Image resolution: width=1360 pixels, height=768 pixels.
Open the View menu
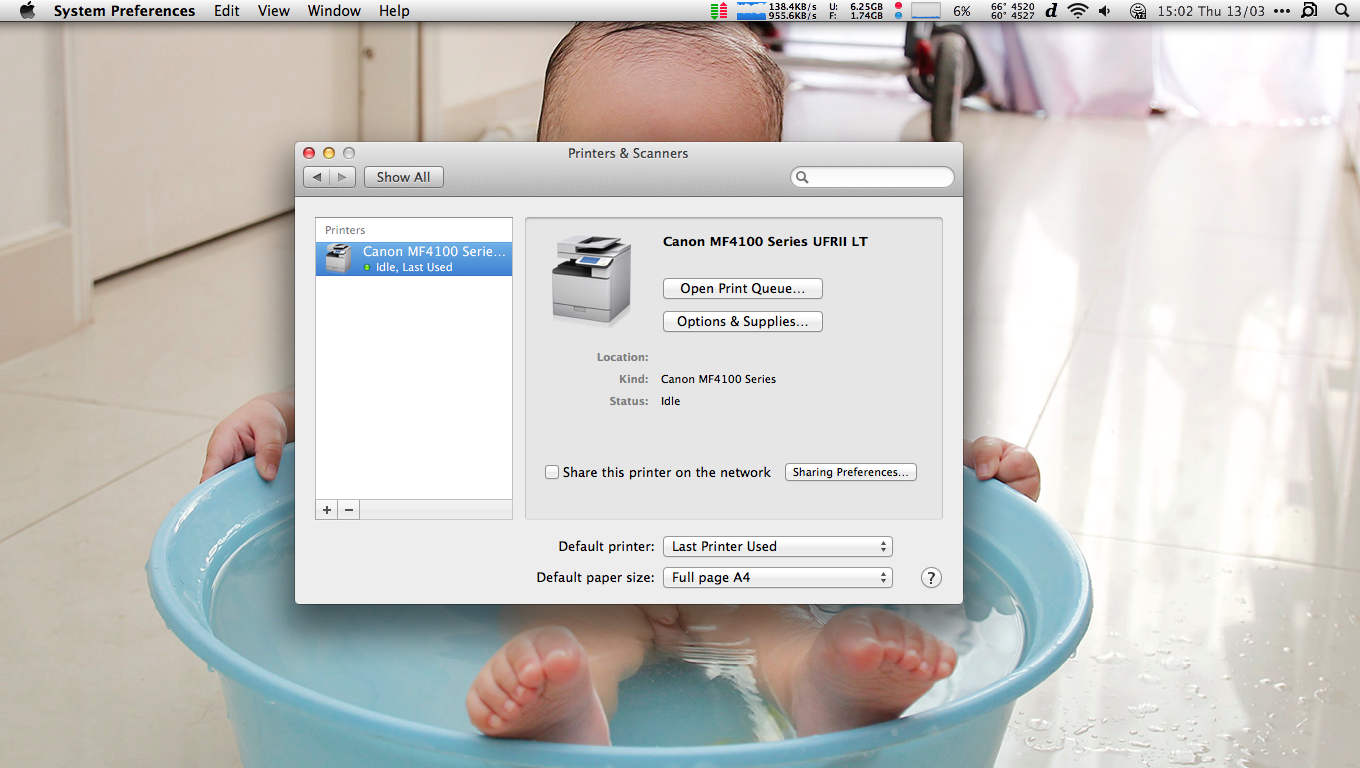274,11
